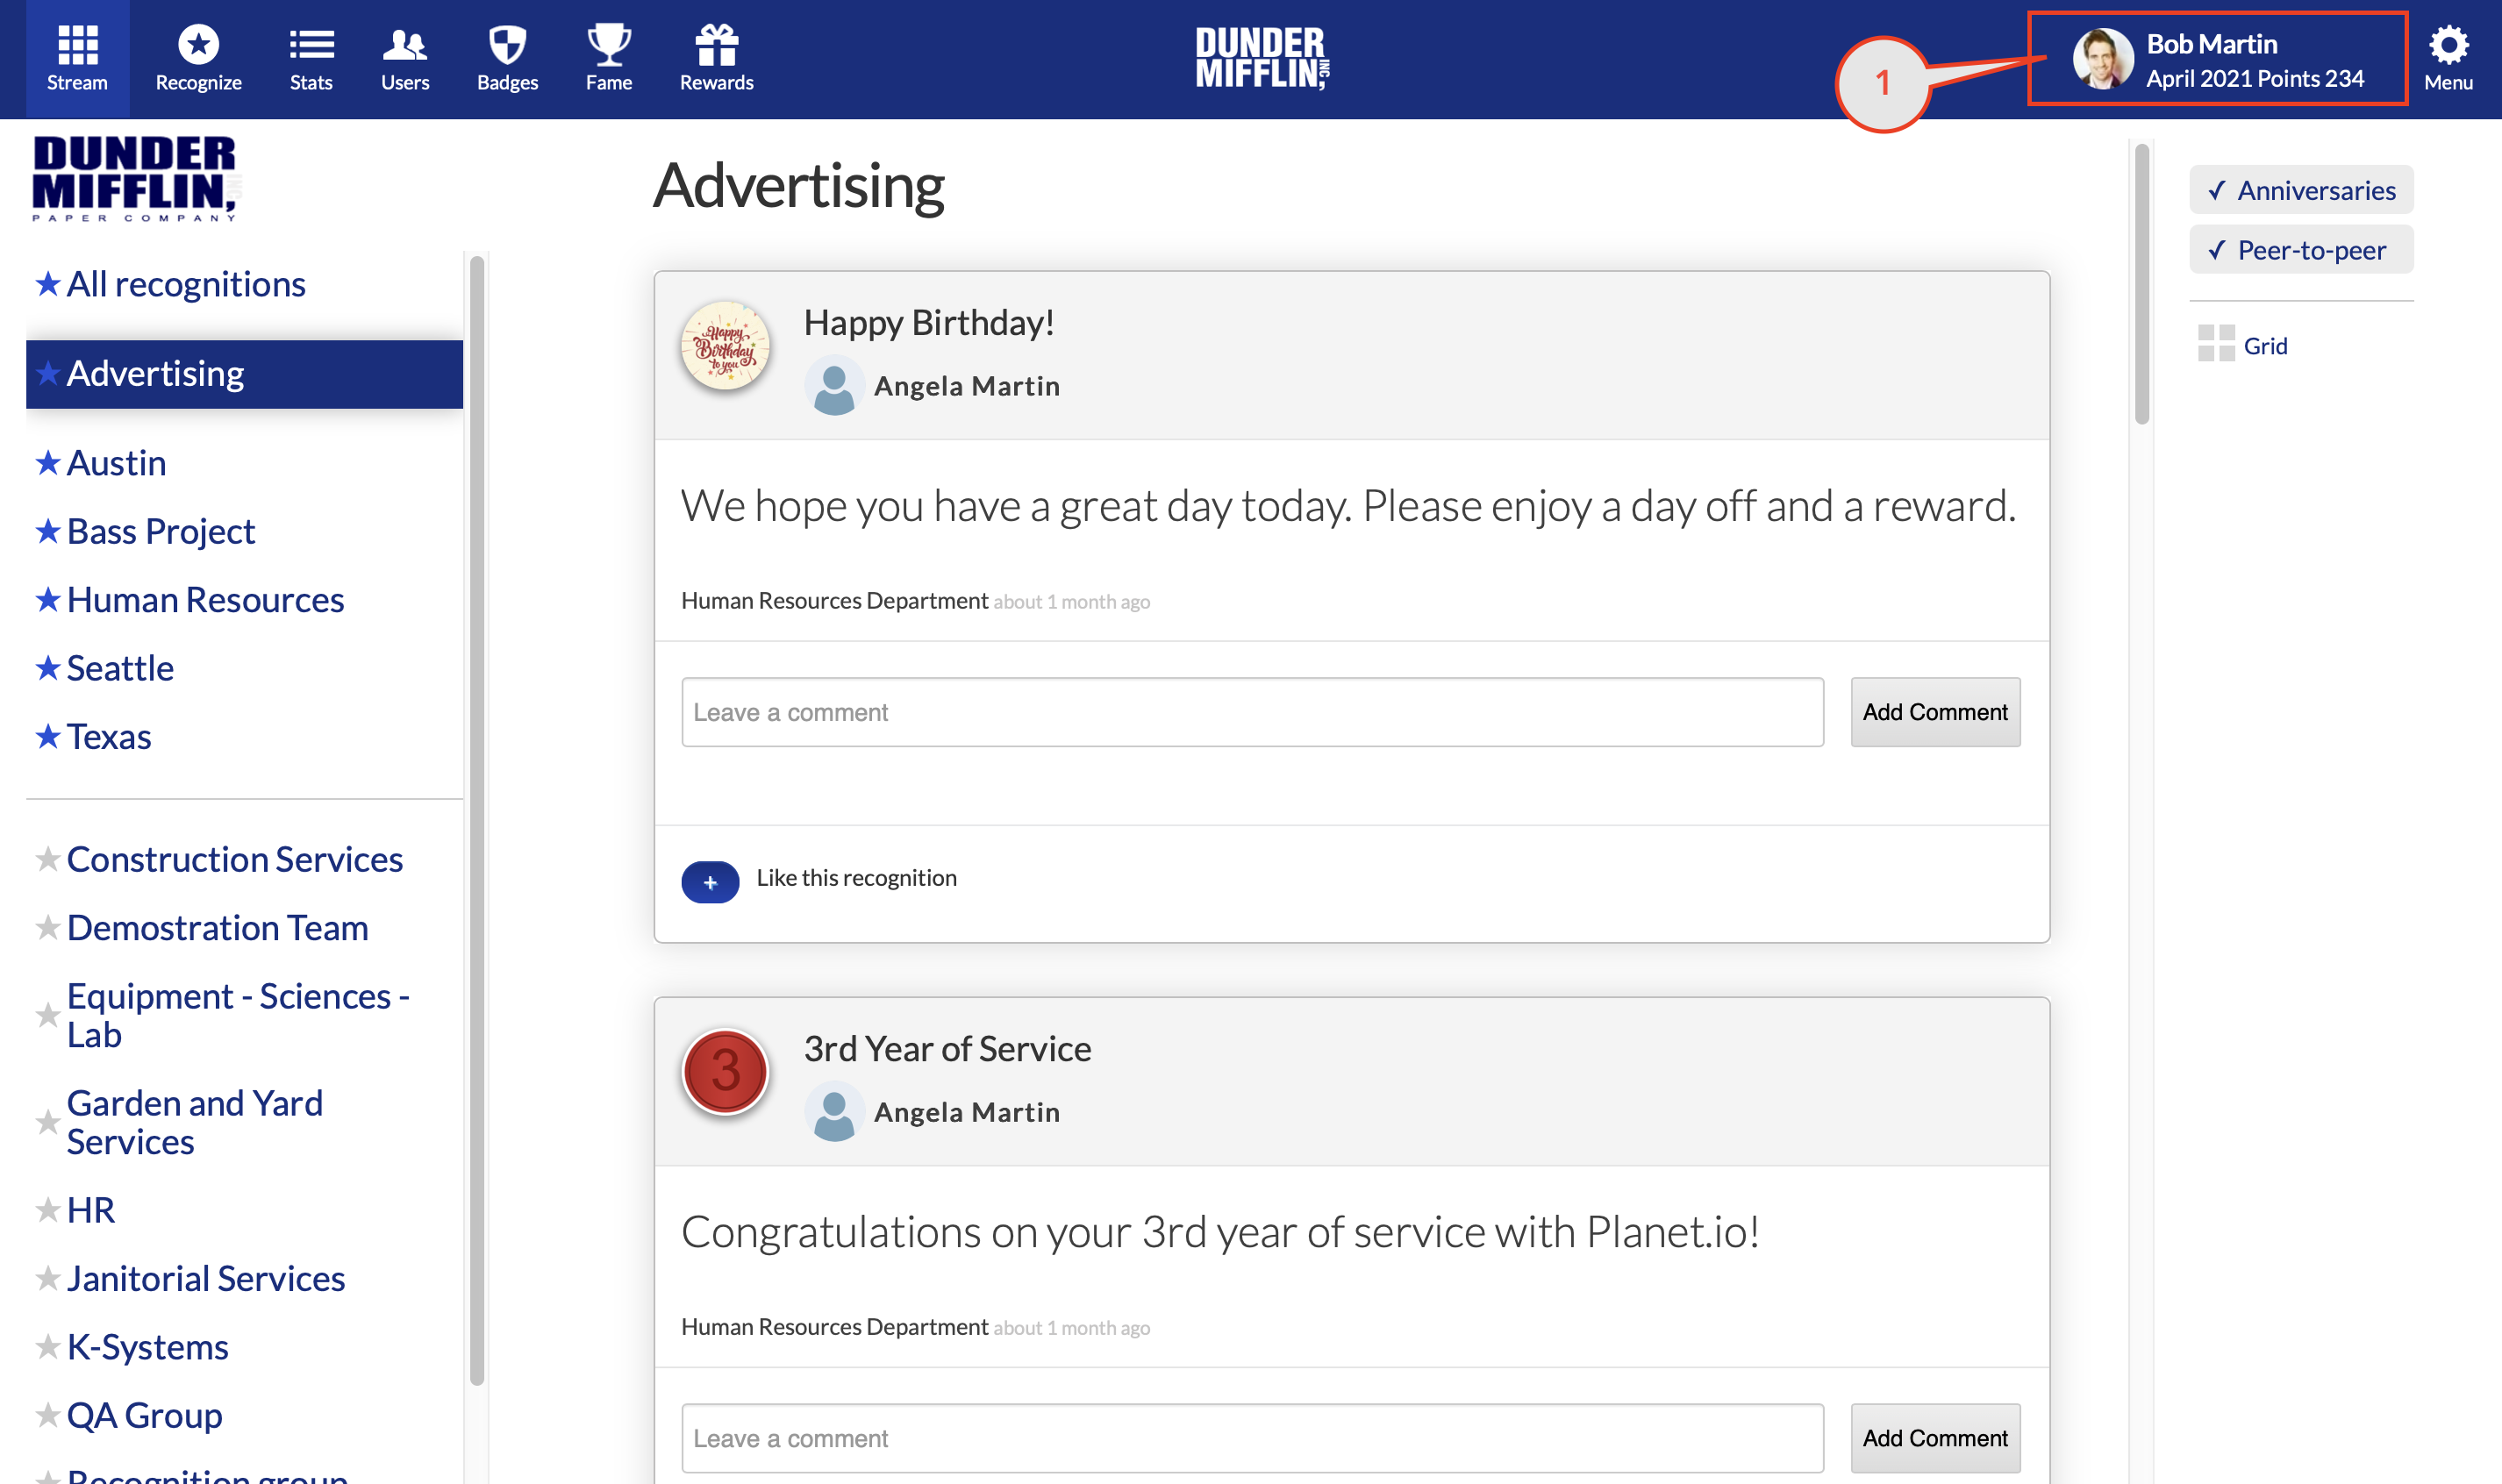Toggle the star next to HR
The image size is (2502, 1484).
pos(47,1210)
